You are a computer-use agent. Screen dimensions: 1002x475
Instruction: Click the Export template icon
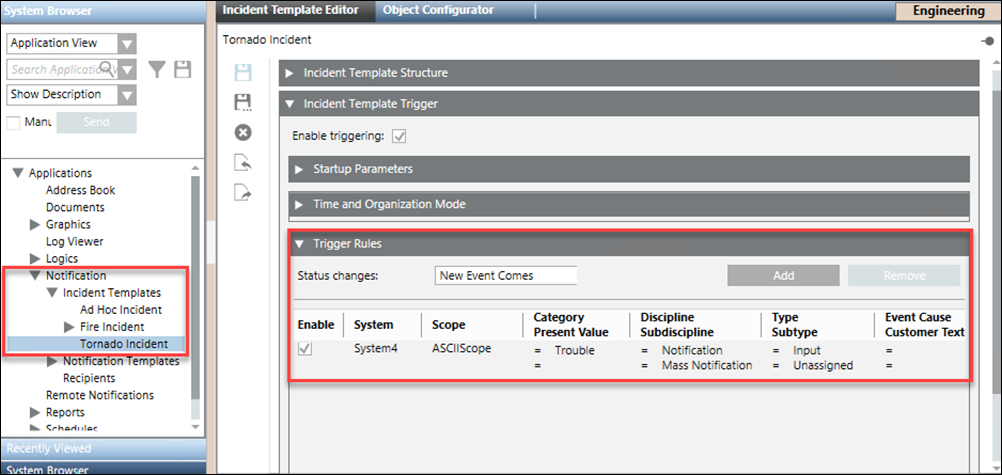coord(242,192)
